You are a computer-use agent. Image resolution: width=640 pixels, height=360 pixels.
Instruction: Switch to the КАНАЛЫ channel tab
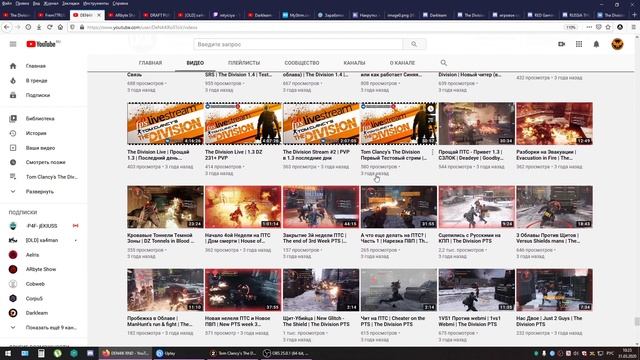[354, 63]
